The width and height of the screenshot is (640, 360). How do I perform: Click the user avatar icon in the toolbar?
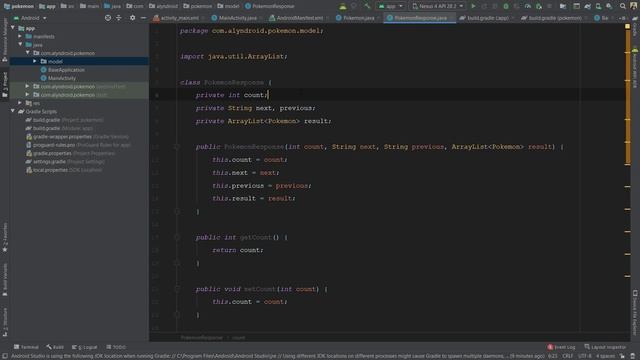pyautogui.click(x=634, y=6)
